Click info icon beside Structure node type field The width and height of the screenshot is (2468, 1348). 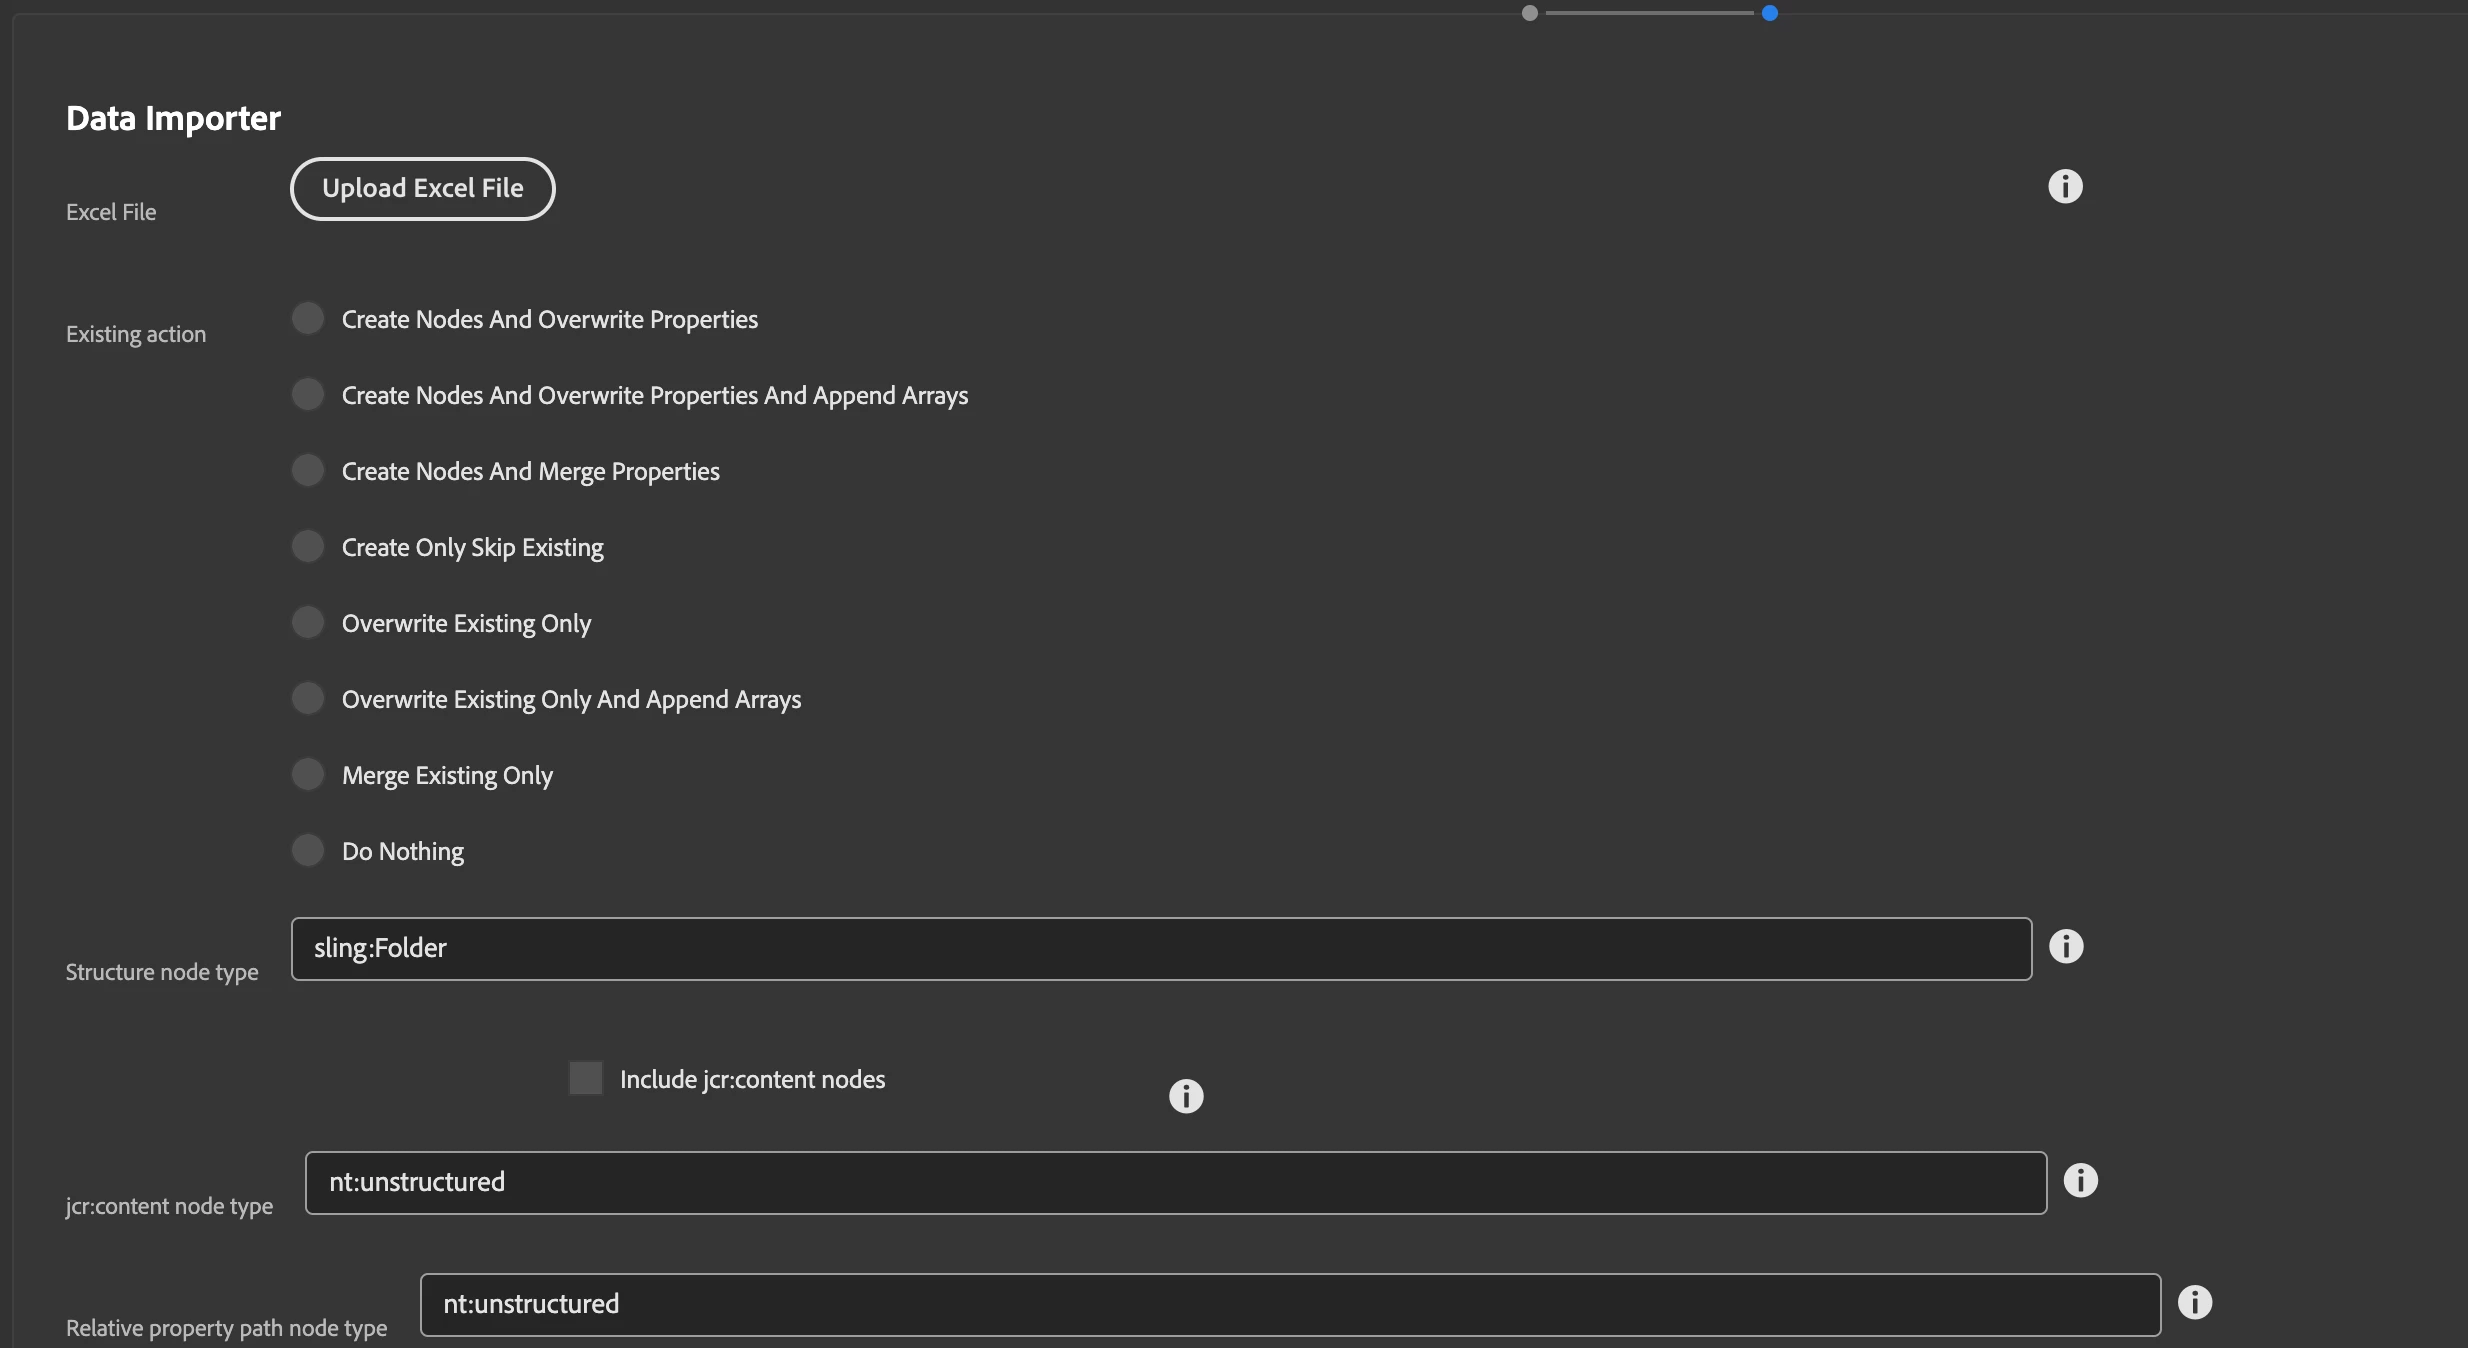point(2066,946)
